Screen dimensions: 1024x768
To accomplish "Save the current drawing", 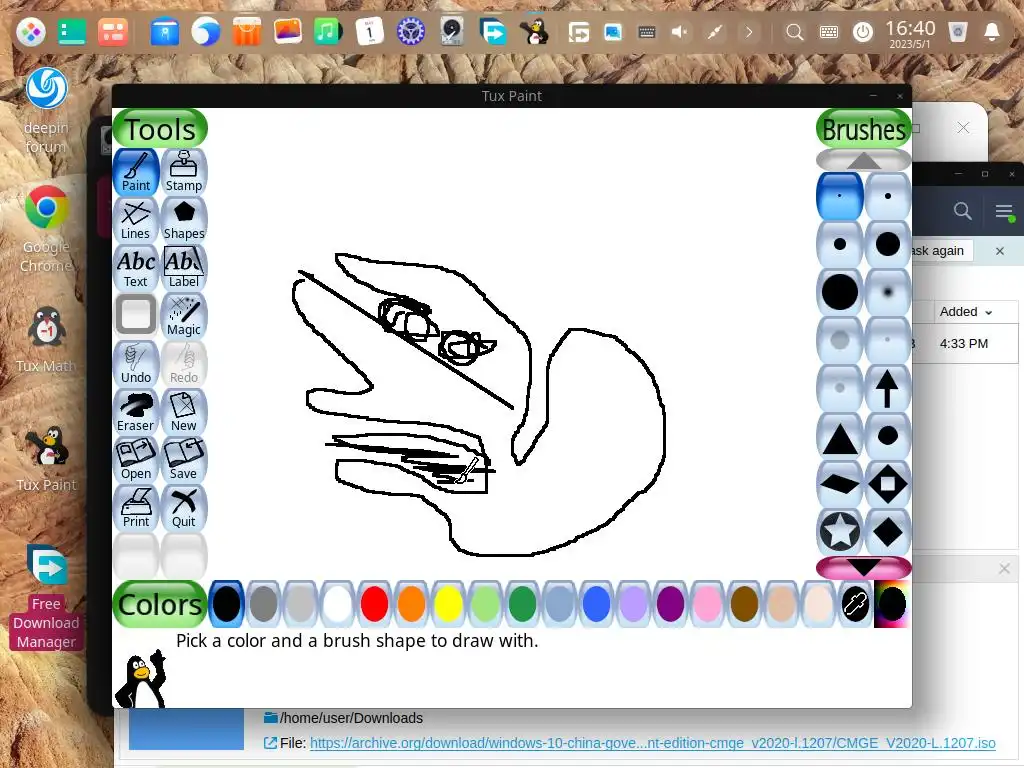I will (184, 460).
